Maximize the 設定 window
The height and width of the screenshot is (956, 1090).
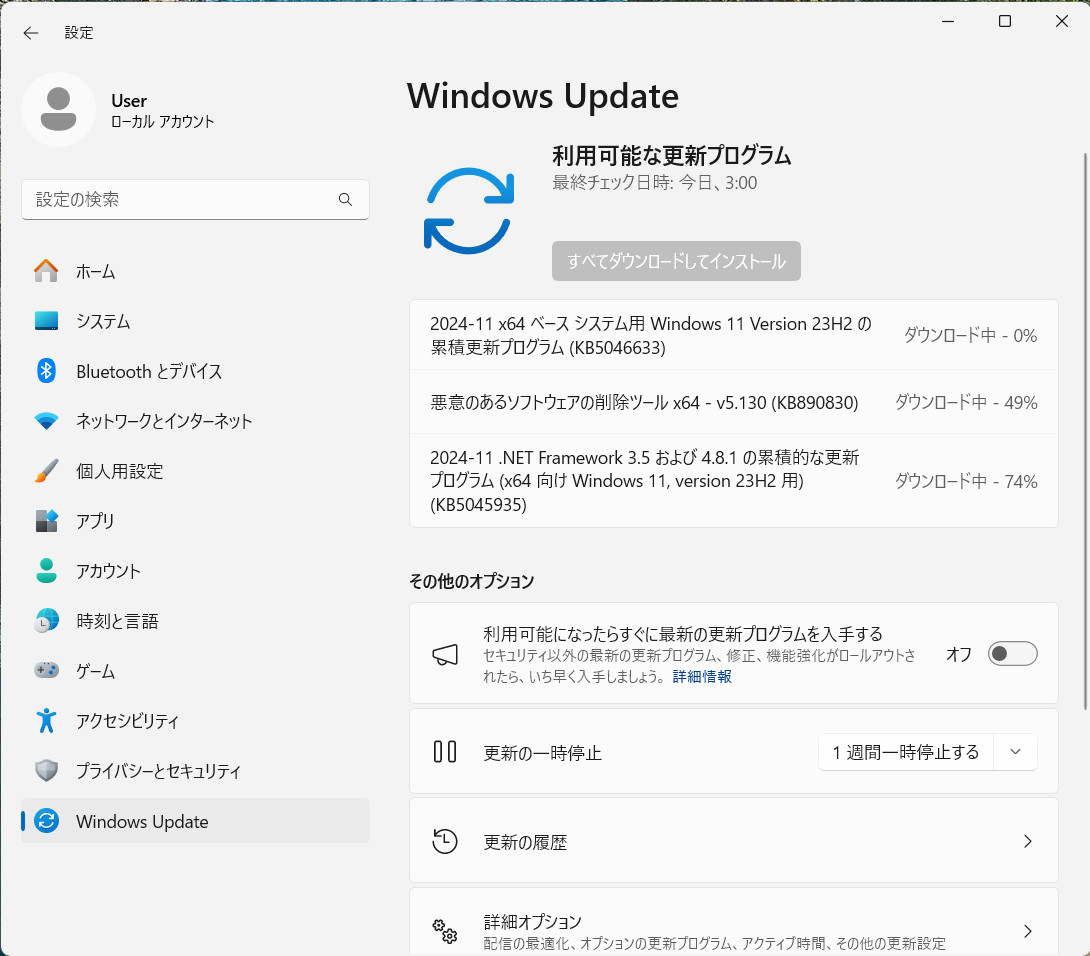coord(1004,22)
